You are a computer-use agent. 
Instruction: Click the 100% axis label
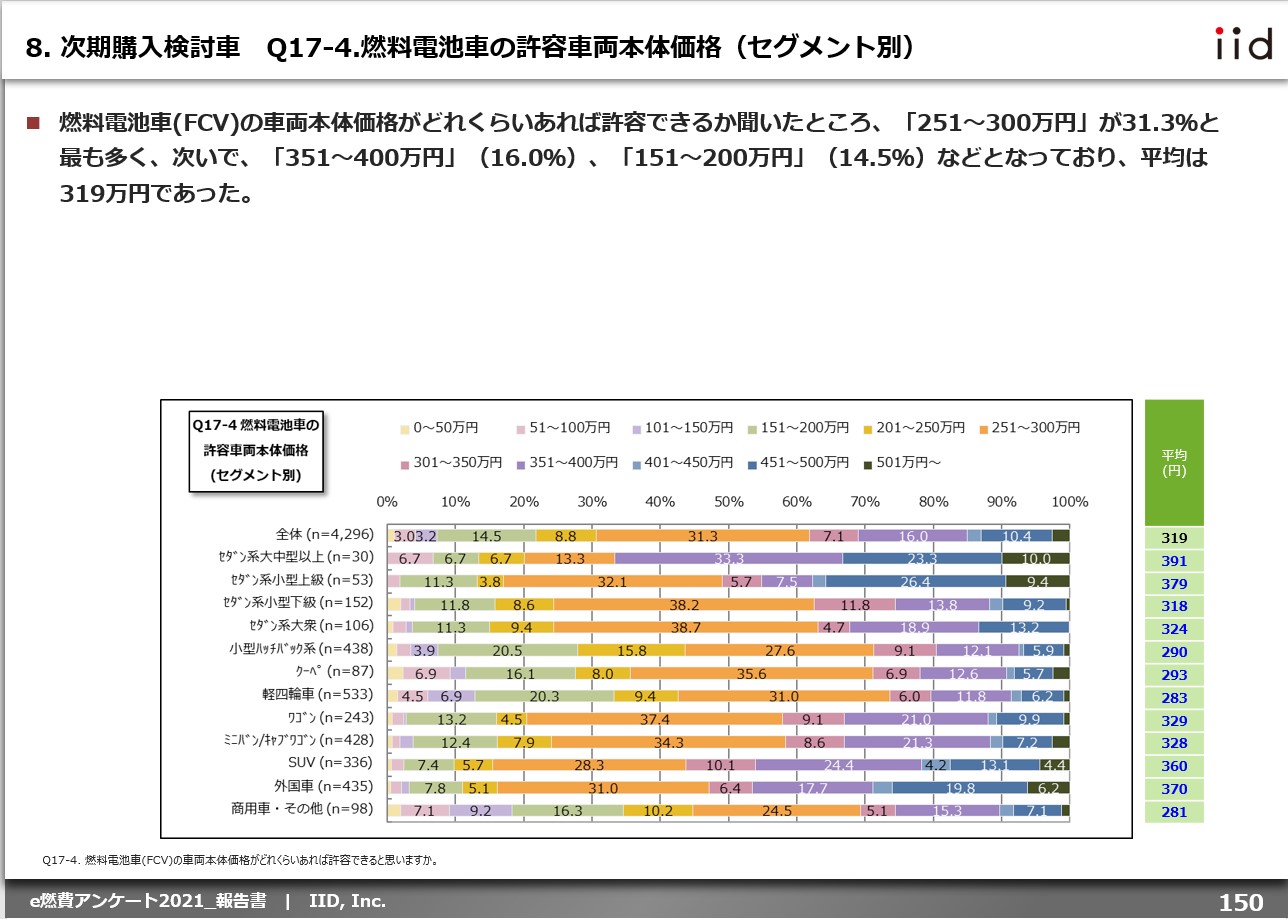(1070, 502)
